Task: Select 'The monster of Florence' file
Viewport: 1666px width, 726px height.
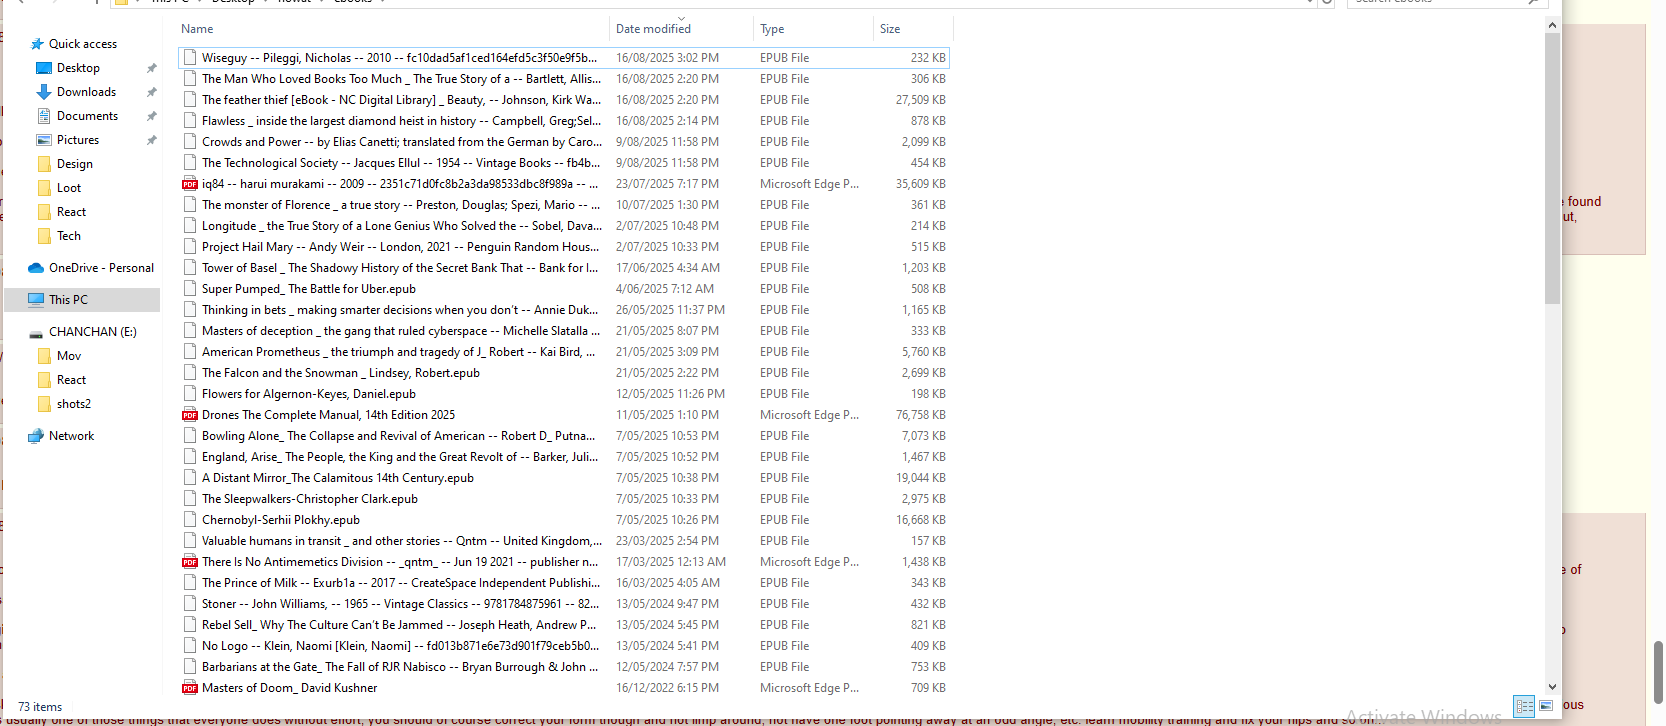Action: click(x=401, y=205)
